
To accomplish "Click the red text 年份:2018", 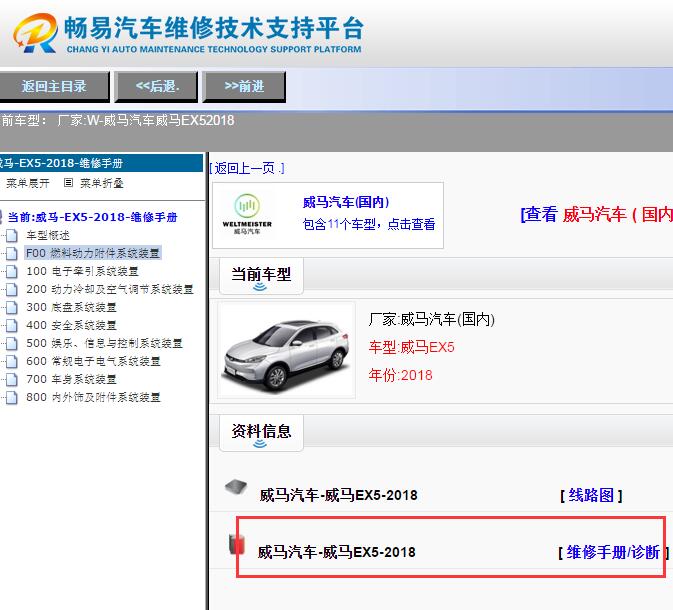I will click(400, 375).
